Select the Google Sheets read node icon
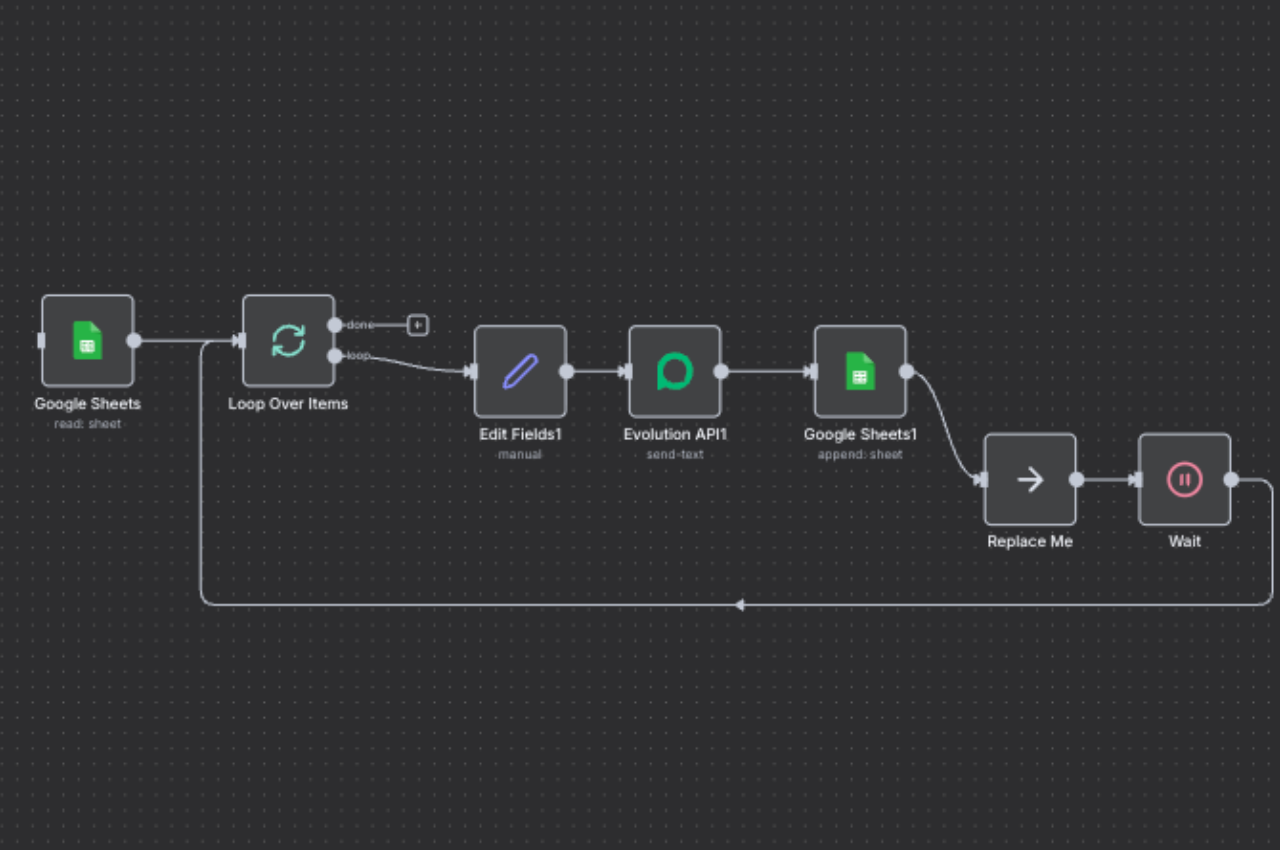The image size is (1280, 850). coord(87,340)
